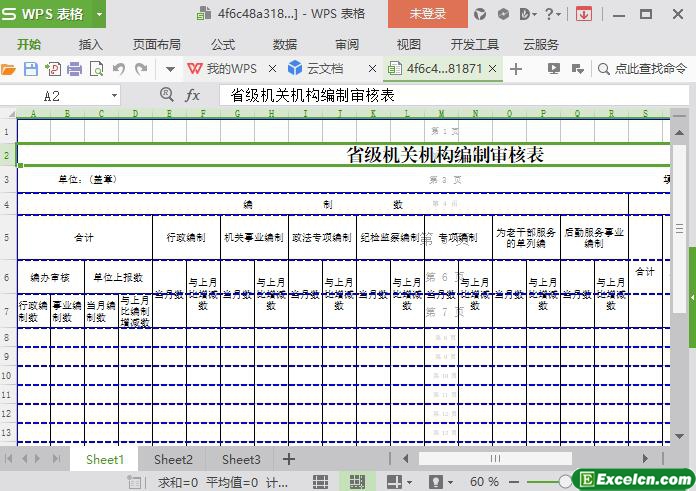Screen dimensions: 696x491
Task: Open the 插入 ribbon tab
Action: pos(91,44)
